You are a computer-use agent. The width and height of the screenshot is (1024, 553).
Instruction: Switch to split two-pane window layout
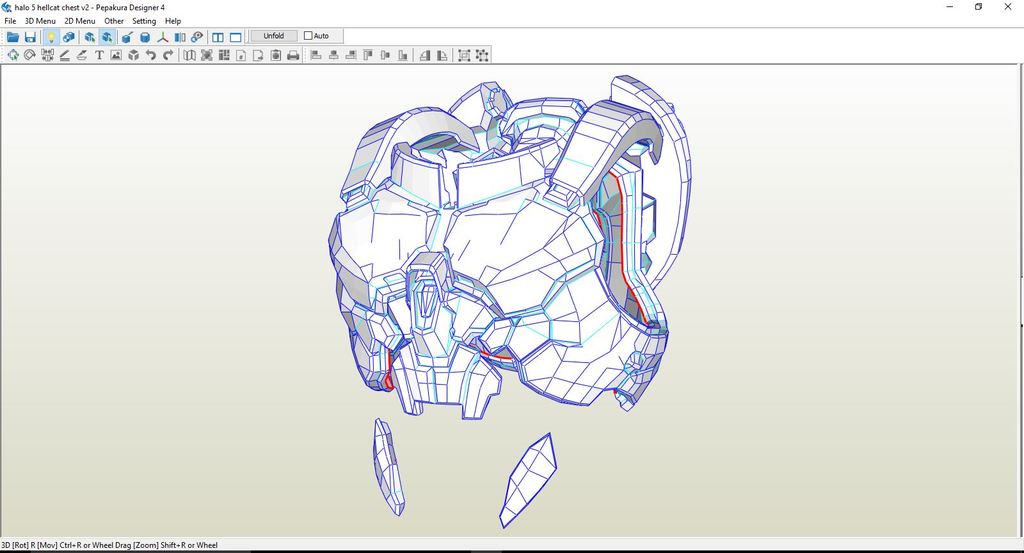pos(218,37)
